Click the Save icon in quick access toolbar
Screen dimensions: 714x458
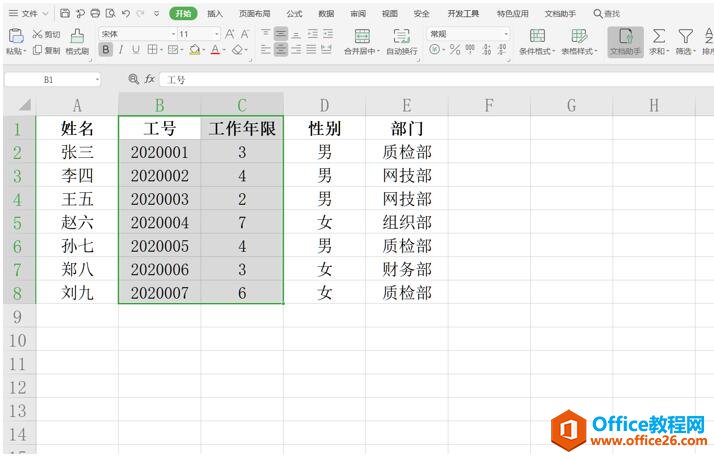click(x=65, y=14)
